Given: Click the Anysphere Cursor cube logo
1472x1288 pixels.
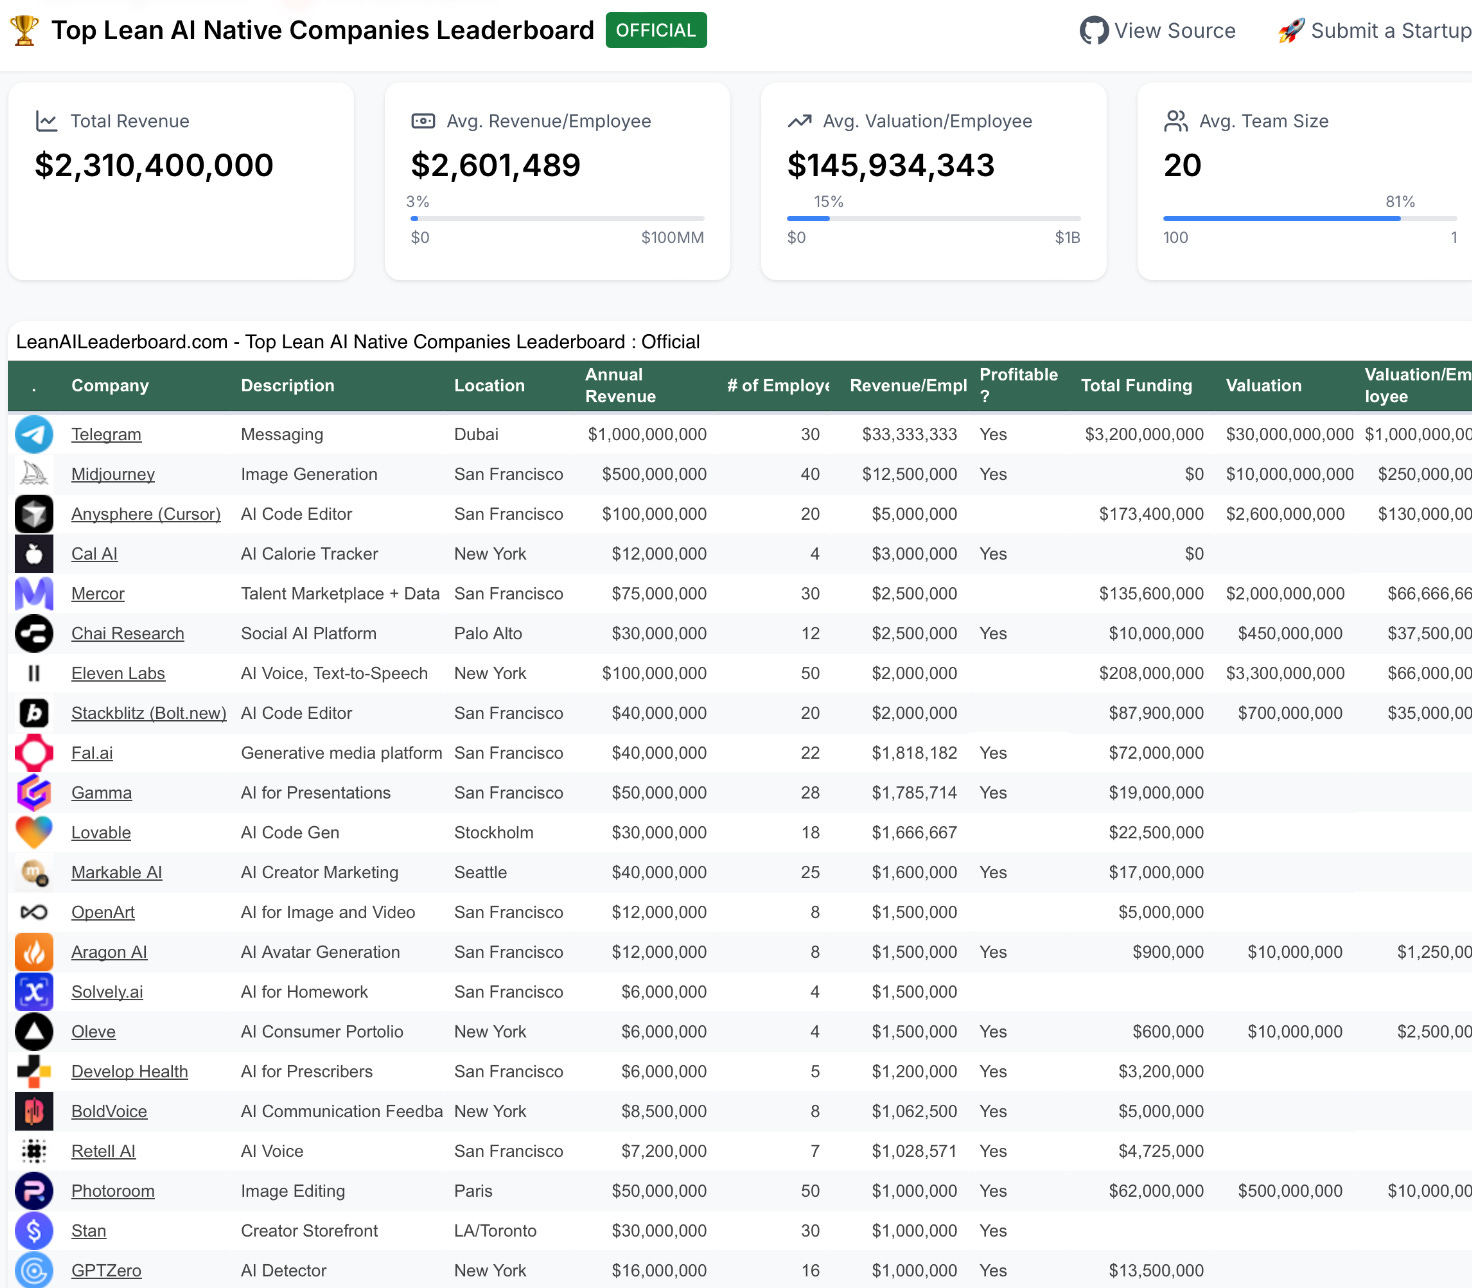Looking at the screenshot, I should pyautogui.click(x=34, y=514).
